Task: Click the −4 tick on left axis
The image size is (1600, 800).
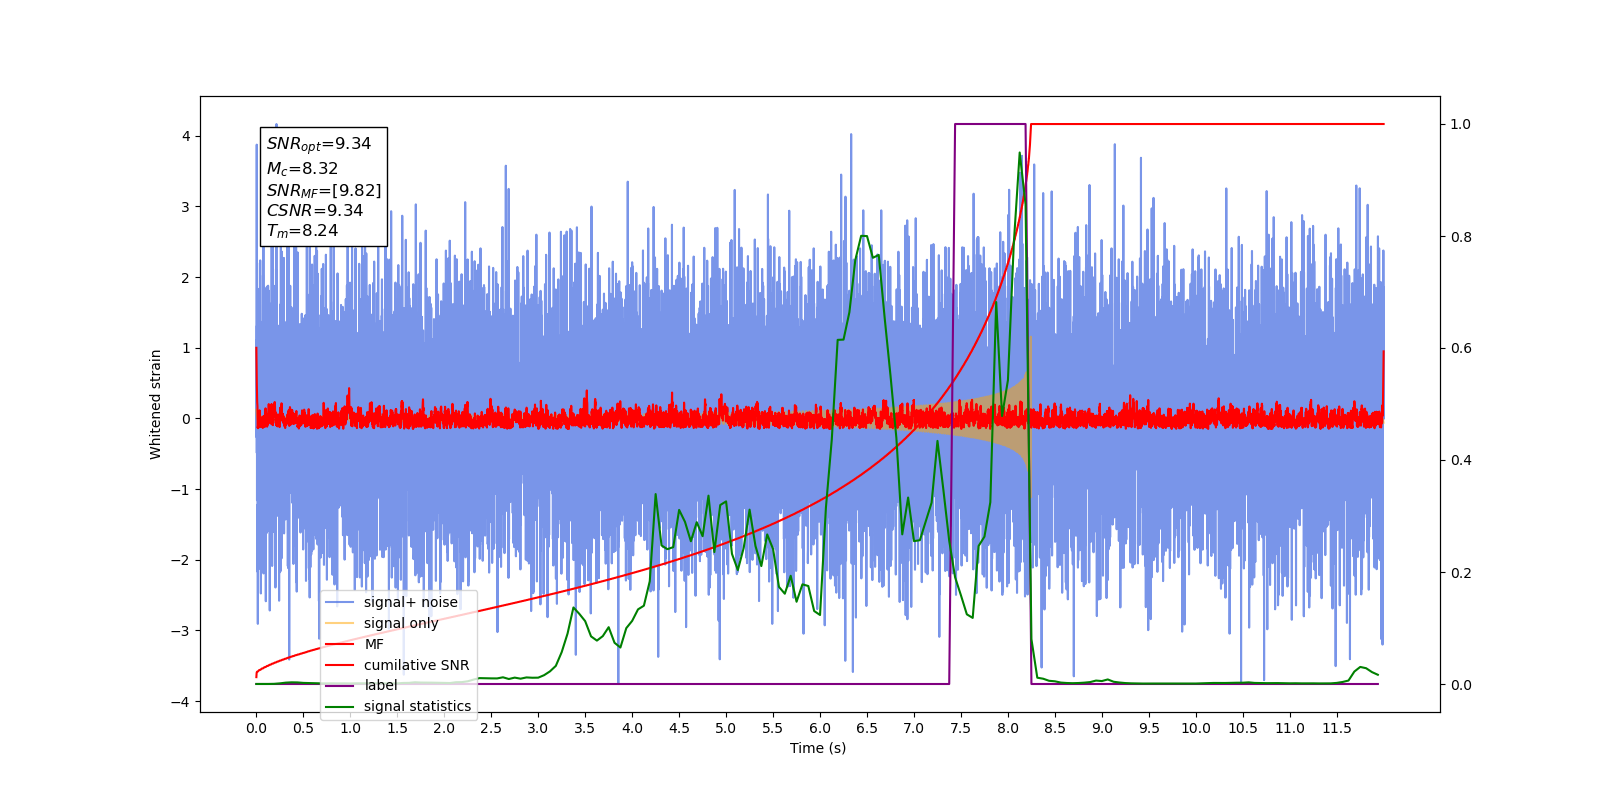Action: point(180,702)
